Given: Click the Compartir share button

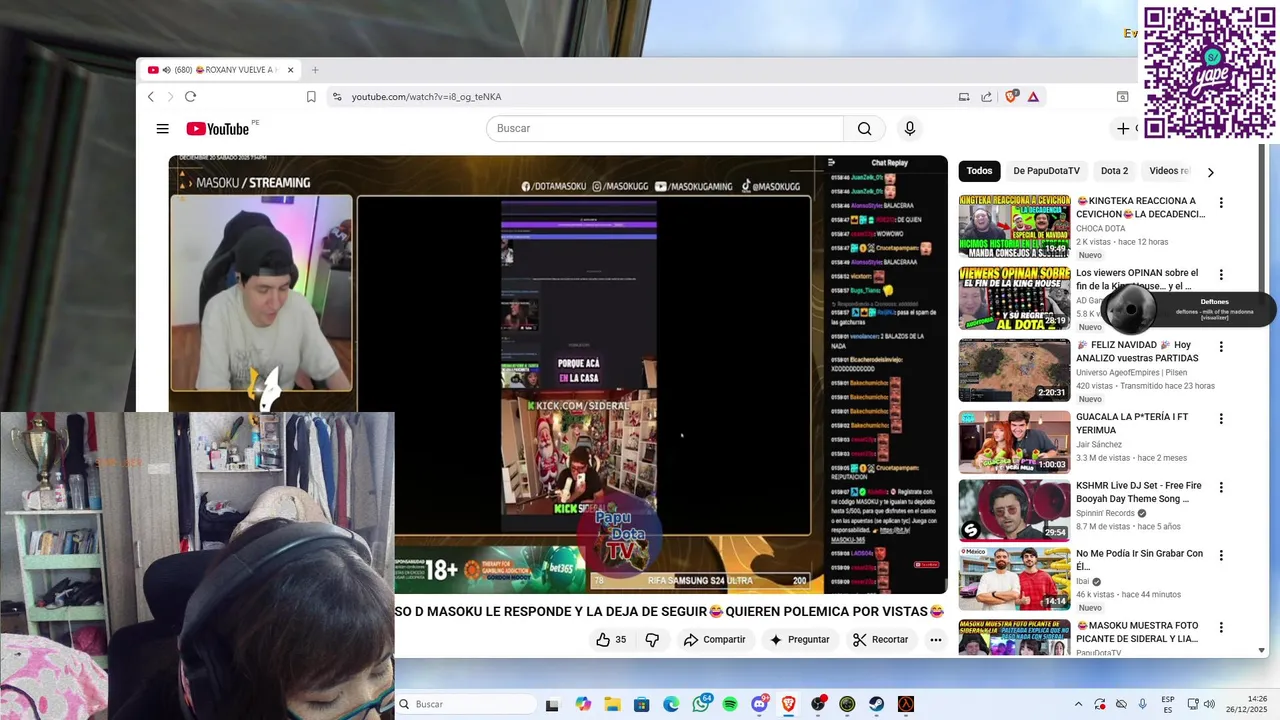Looking at the screenshot, I should tap(714, 640).
